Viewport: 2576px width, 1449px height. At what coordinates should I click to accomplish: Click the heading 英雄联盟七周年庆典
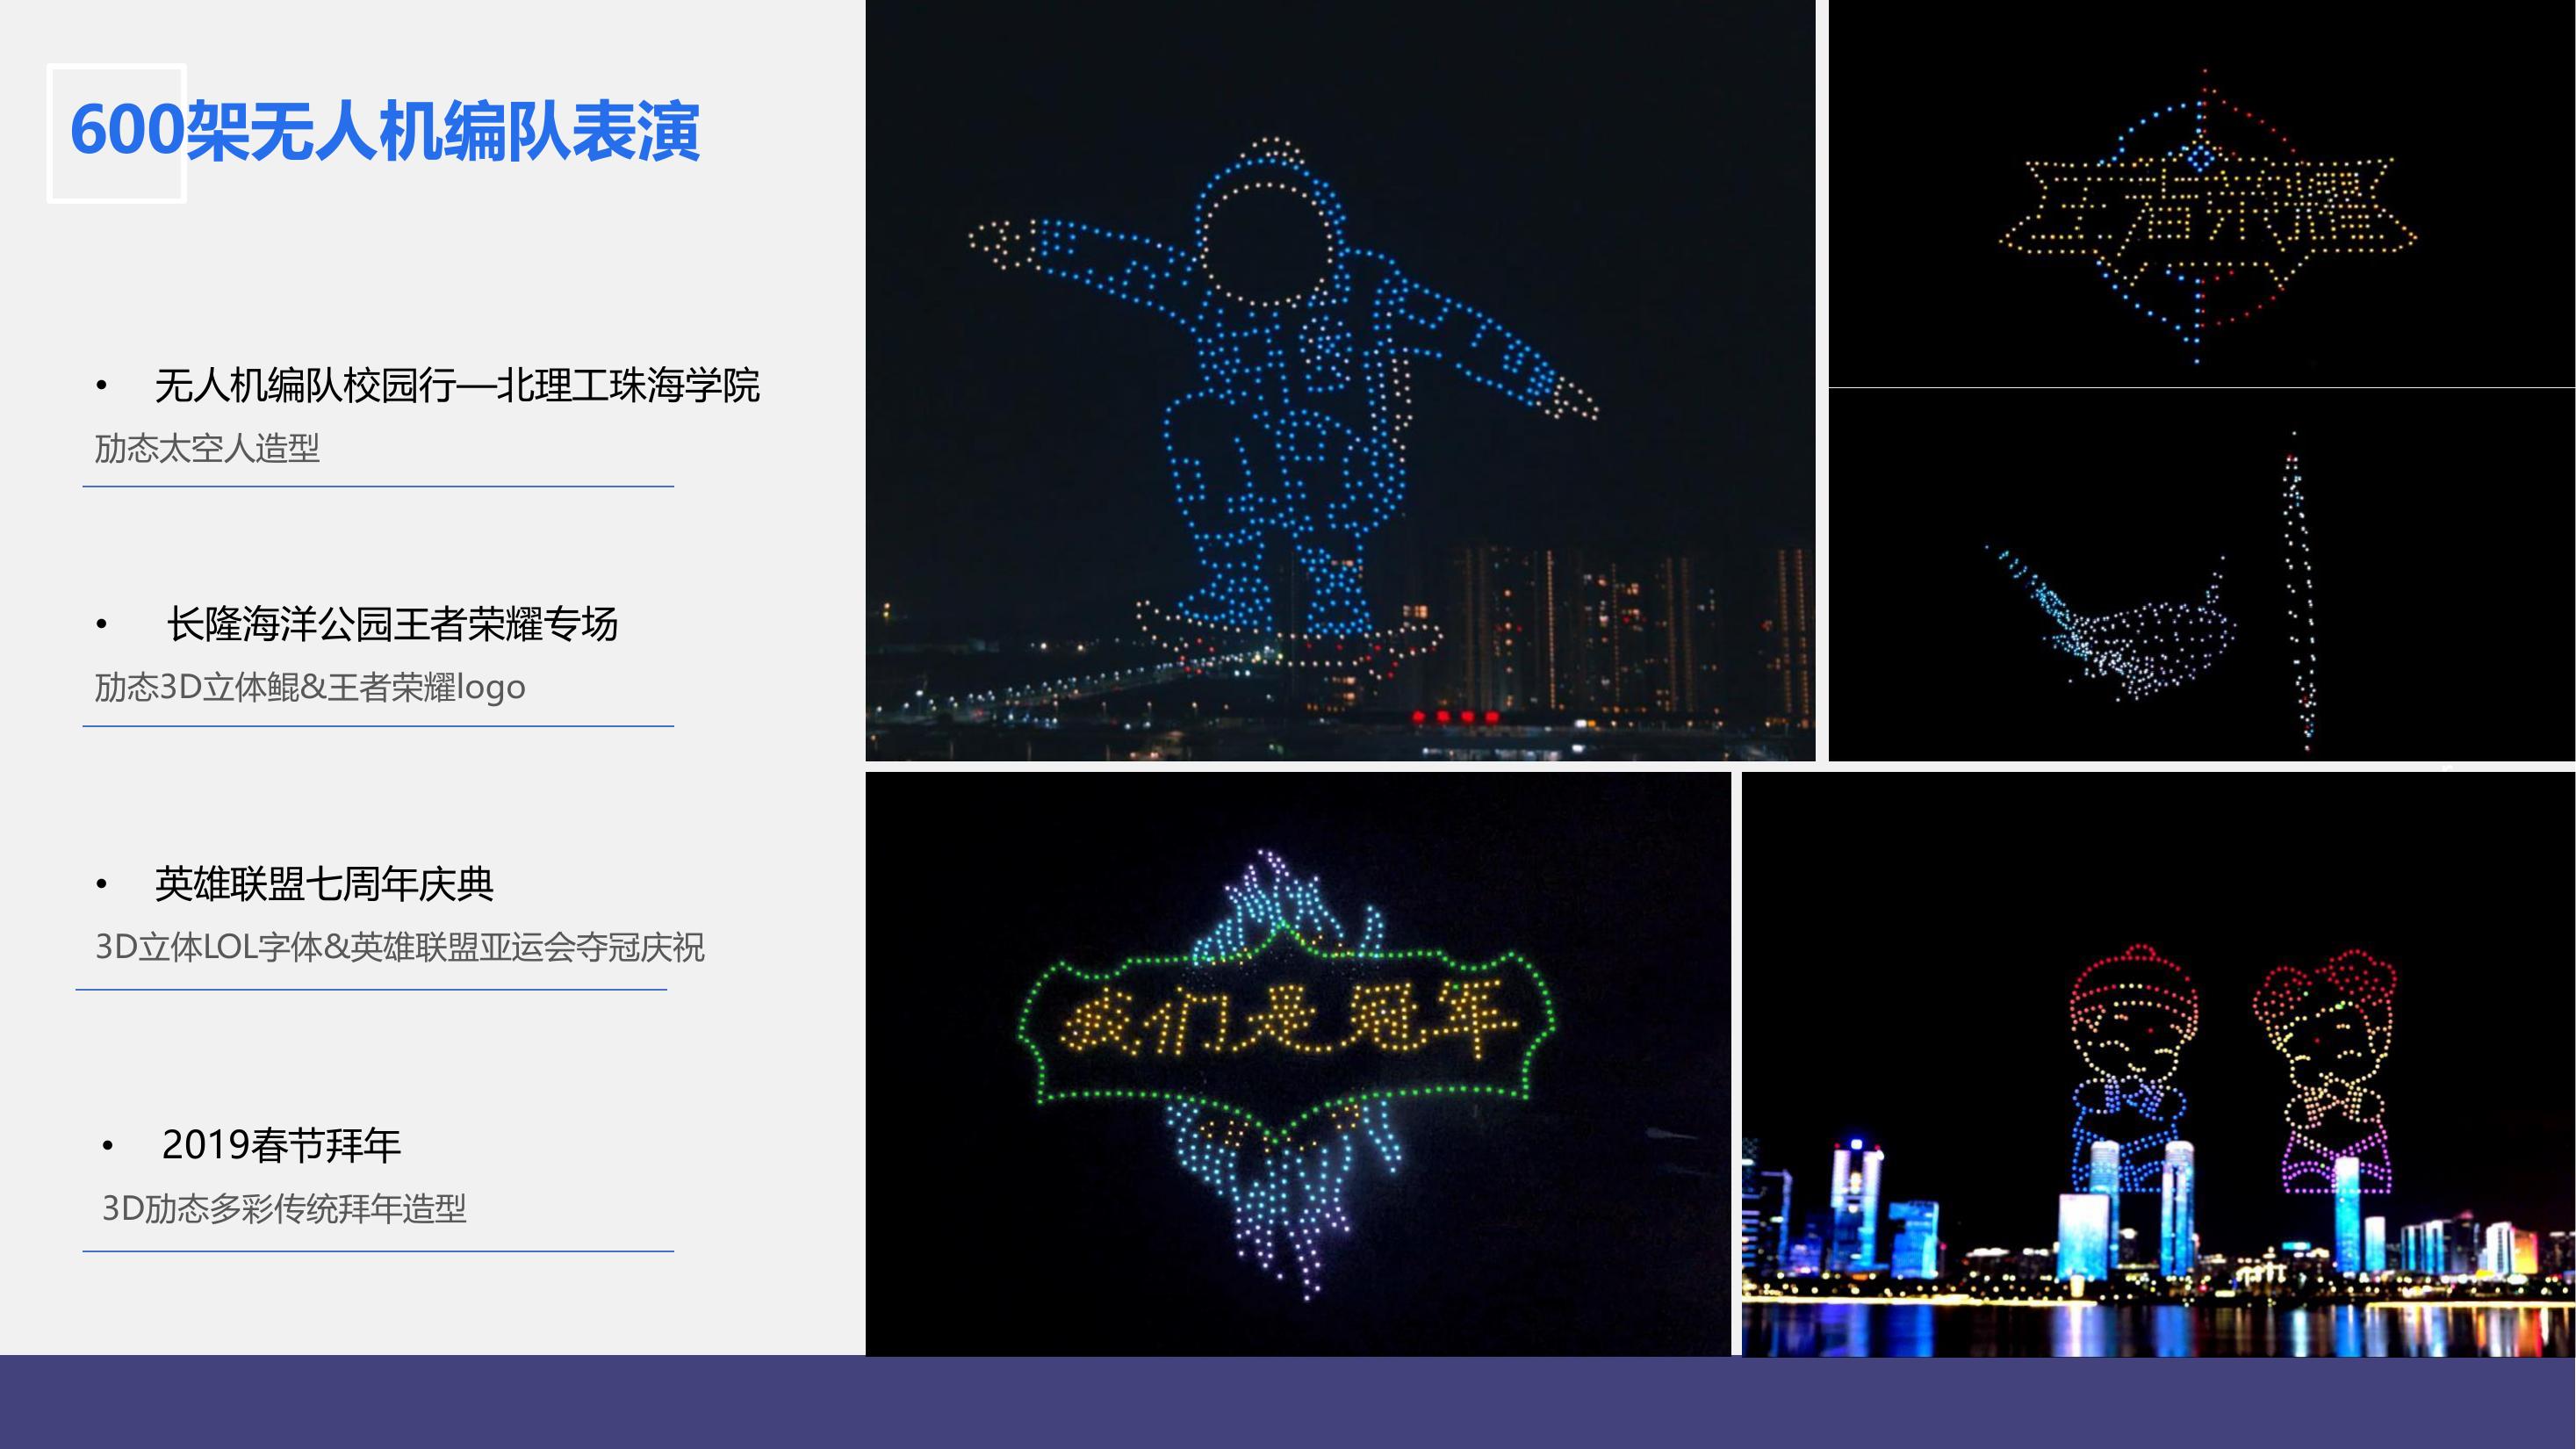(324, 884)
